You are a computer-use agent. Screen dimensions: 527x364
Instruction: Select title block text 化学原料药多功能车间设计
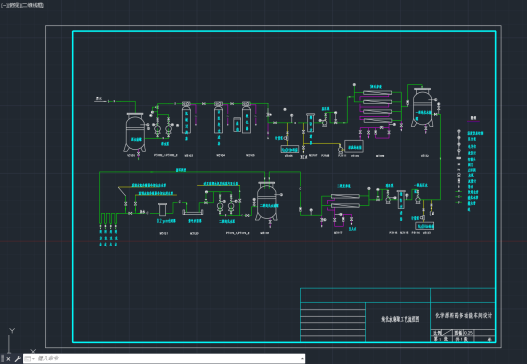tap(463, 315)
